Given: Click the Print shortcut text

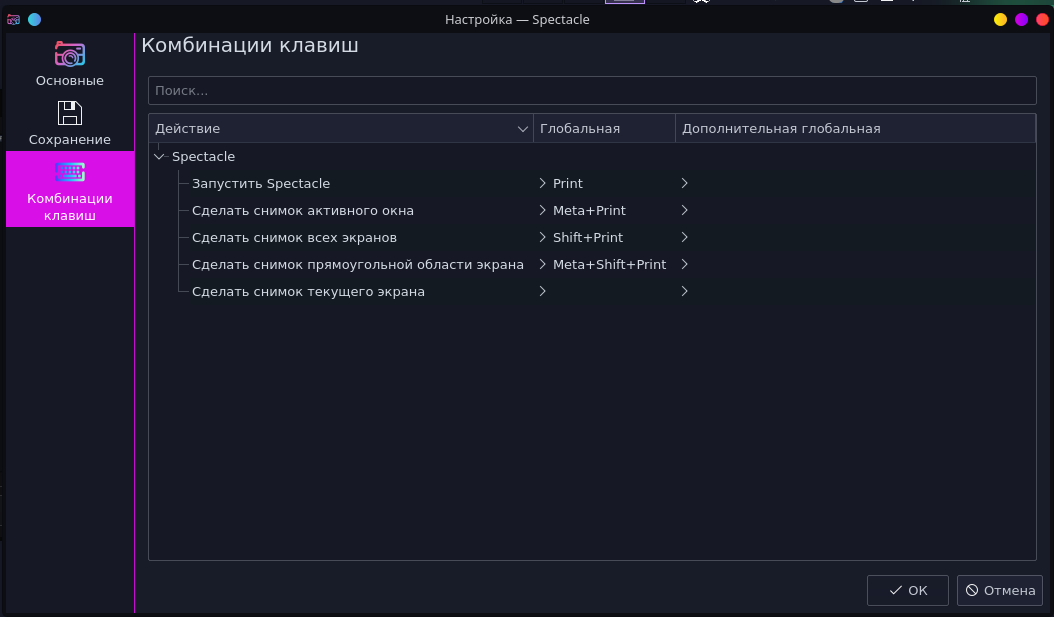Looking at the screenshot, I should click(x=567, y=183).
